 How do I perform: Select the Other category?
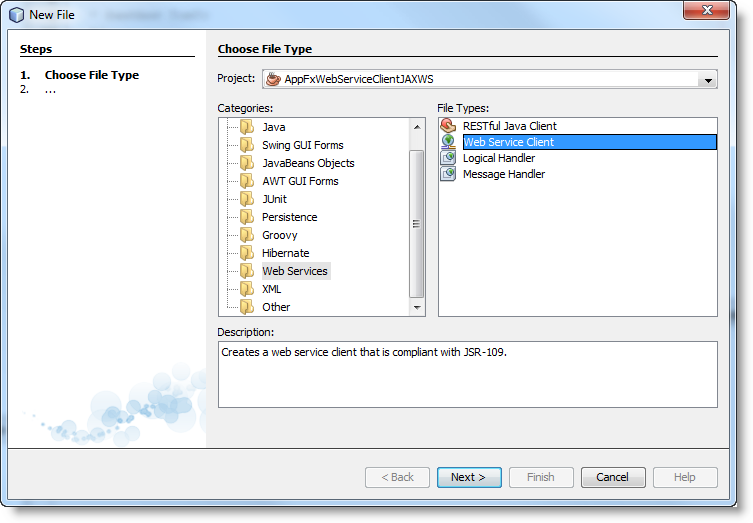point(276,307)
